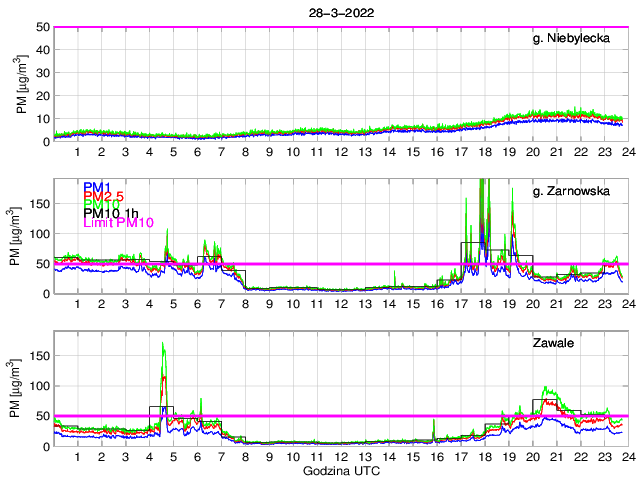Click the tall green spike in Zawale plot

pos(163,346)
